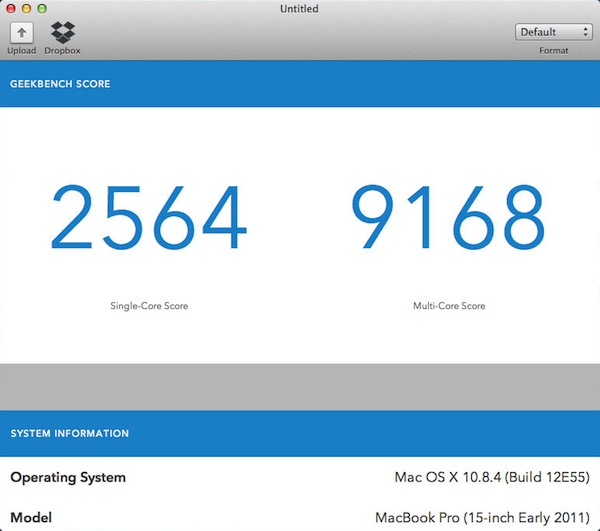Click the Multi-Core Score label

tap(449, 306)
